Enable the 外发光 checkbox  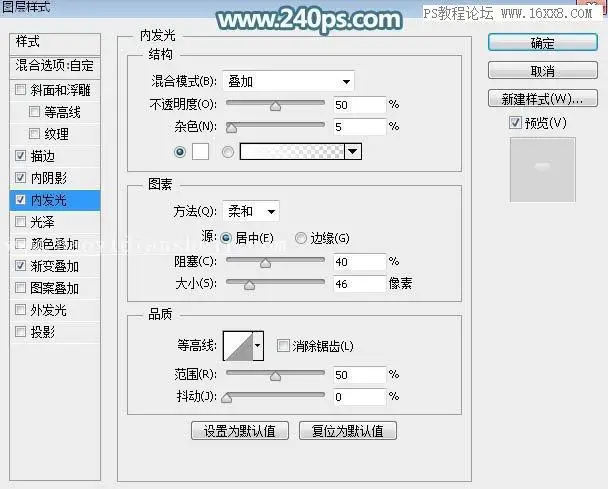[21, 309]
